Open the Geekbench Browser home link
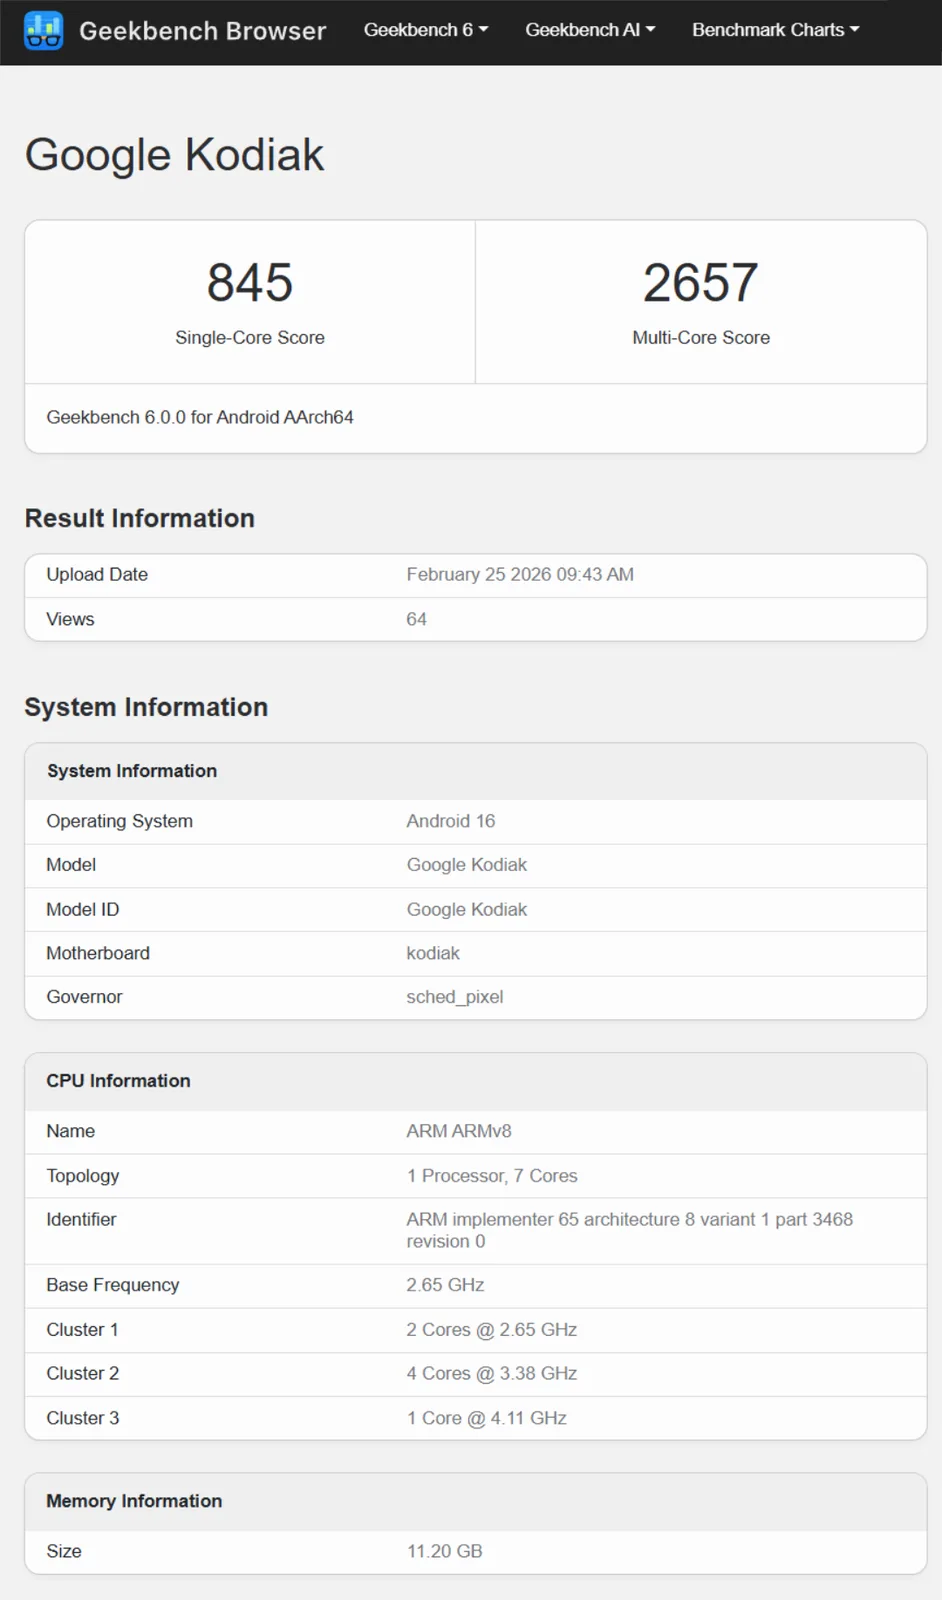This screenshot has height=1600, width=942. point(202,31)
